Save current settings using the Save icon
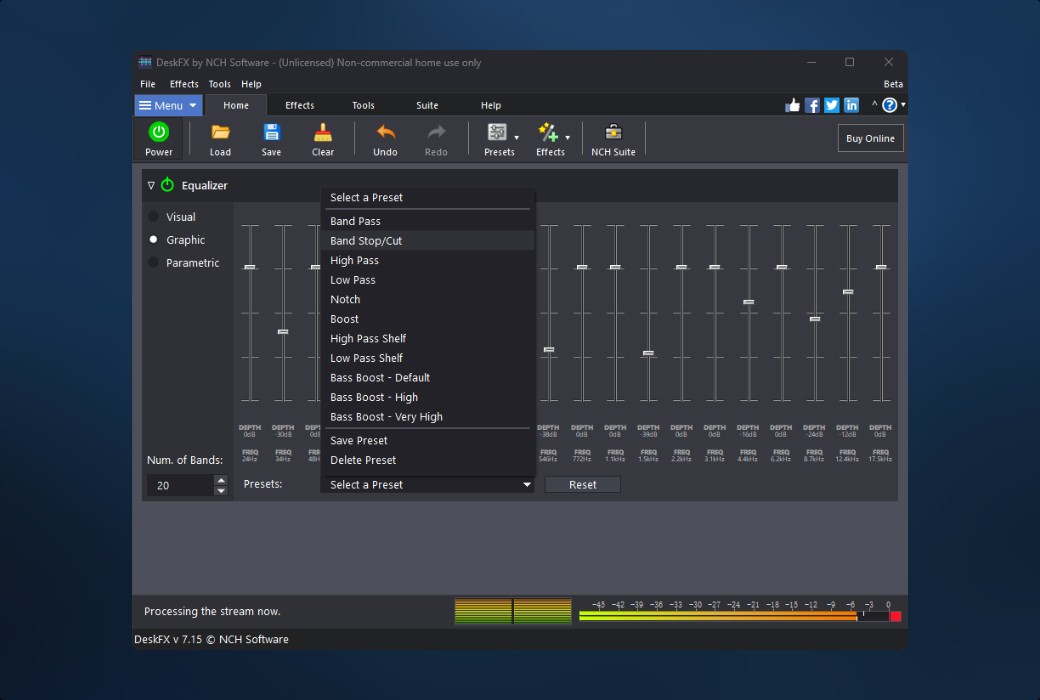 (271, 131)
